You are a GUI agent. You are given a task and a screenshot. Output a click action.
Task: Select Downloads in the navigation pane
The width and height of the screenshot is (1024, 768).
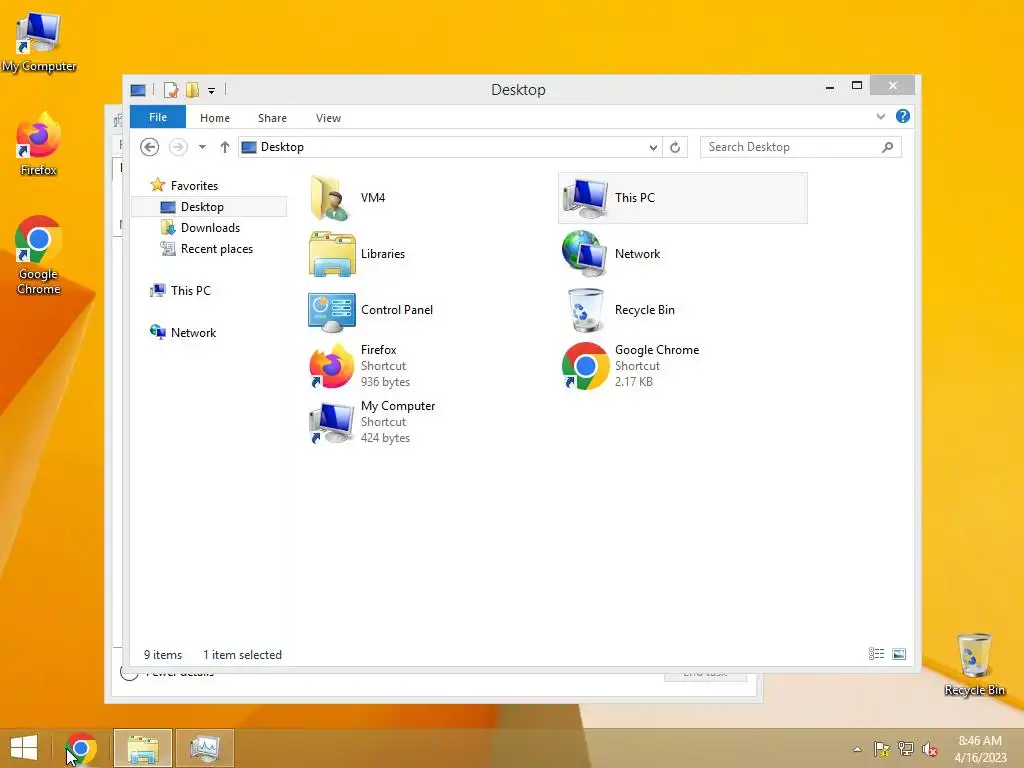tap(200, 228)
